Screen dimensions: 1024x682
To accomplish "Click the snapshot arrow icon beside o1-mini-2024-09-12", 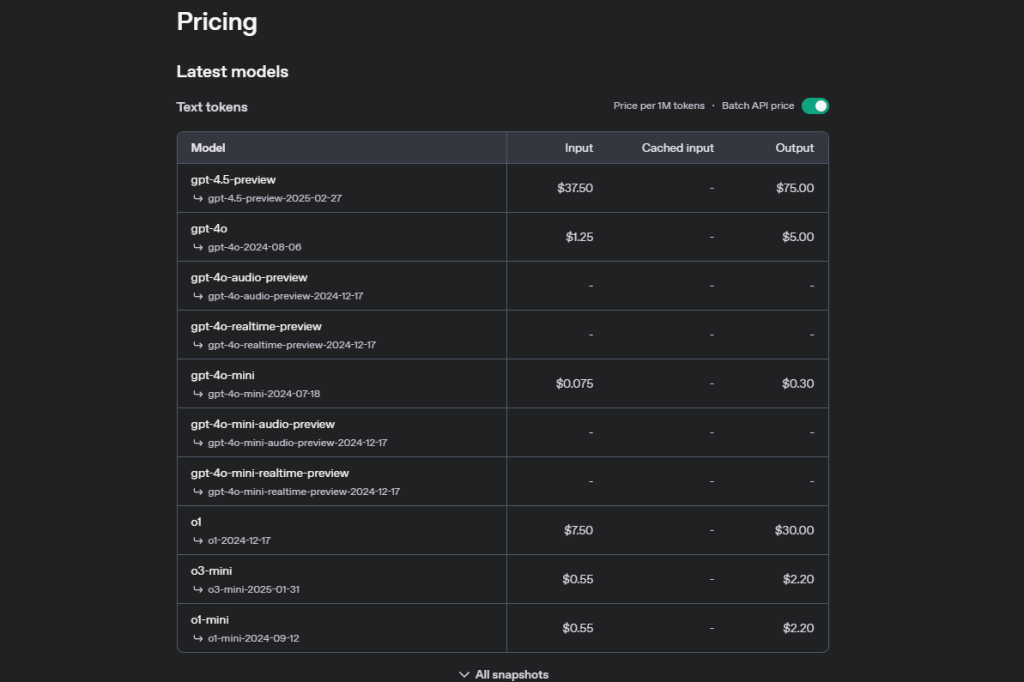I will [197, 639].
